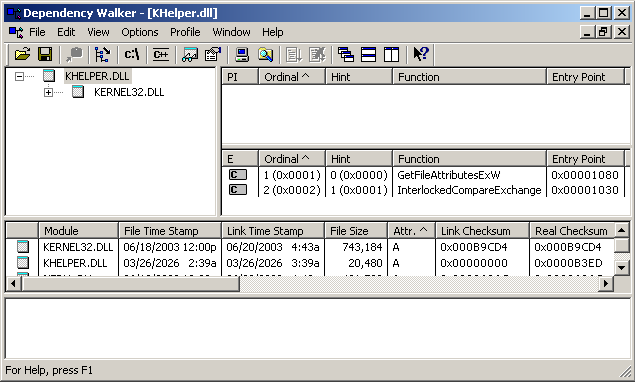635x382 pixels.
Task: Sort the exports list by Ordinal header
Action: coord(292,158)
